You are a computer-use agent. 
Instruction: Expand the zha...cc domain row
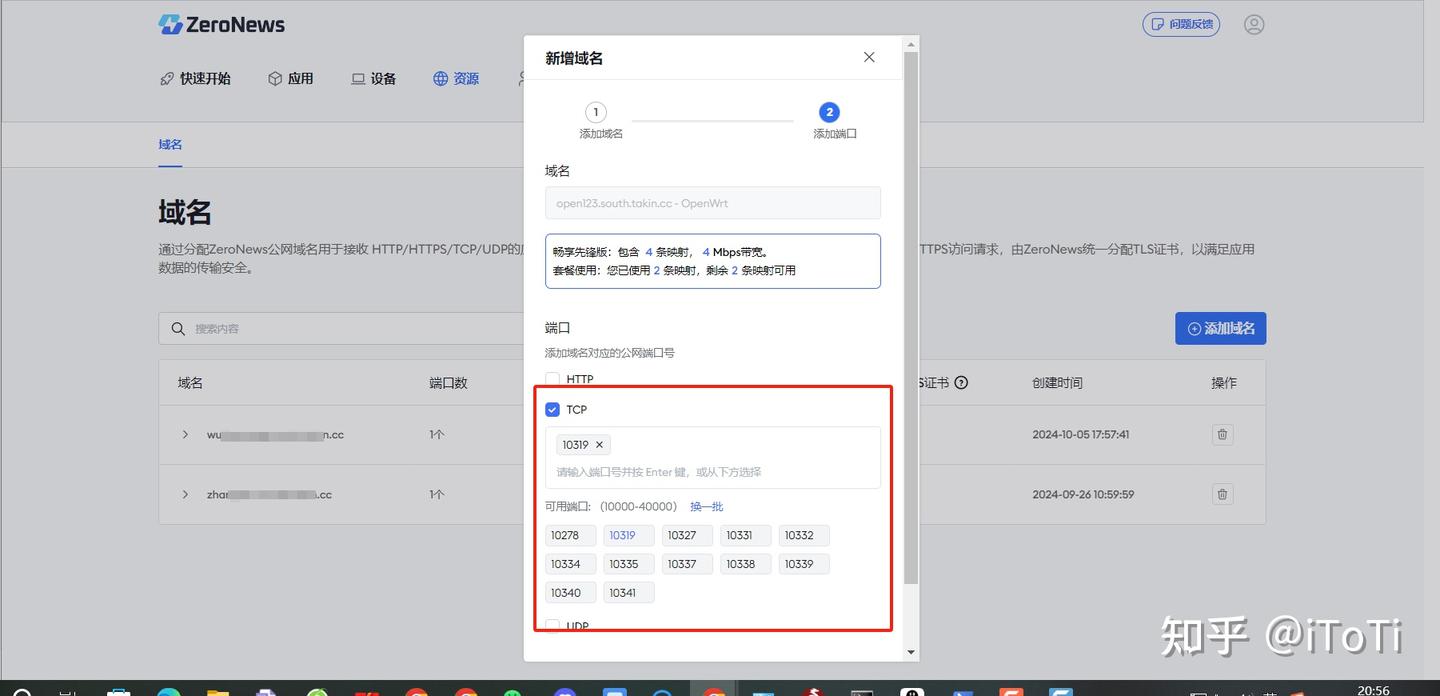[184, 494]
